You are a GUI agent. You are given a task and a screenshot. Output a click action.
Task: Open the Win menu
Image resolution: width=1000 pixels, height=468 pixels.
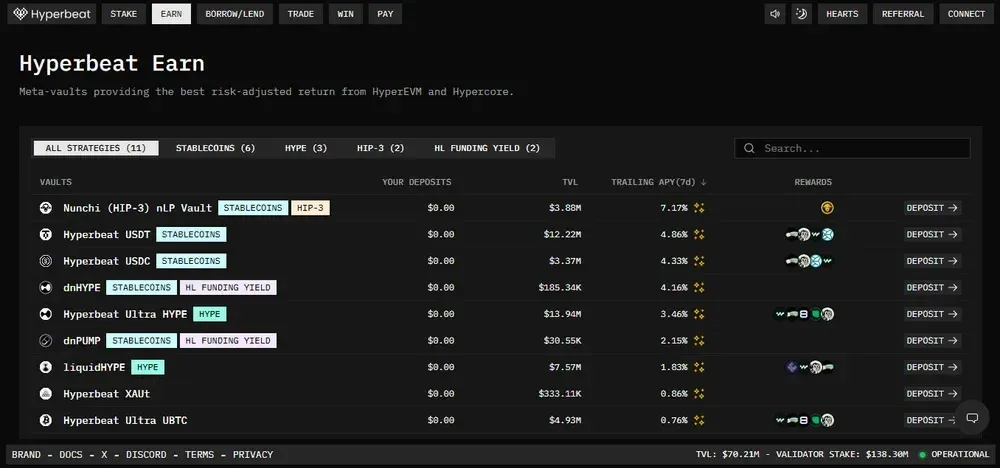point(346,13)
